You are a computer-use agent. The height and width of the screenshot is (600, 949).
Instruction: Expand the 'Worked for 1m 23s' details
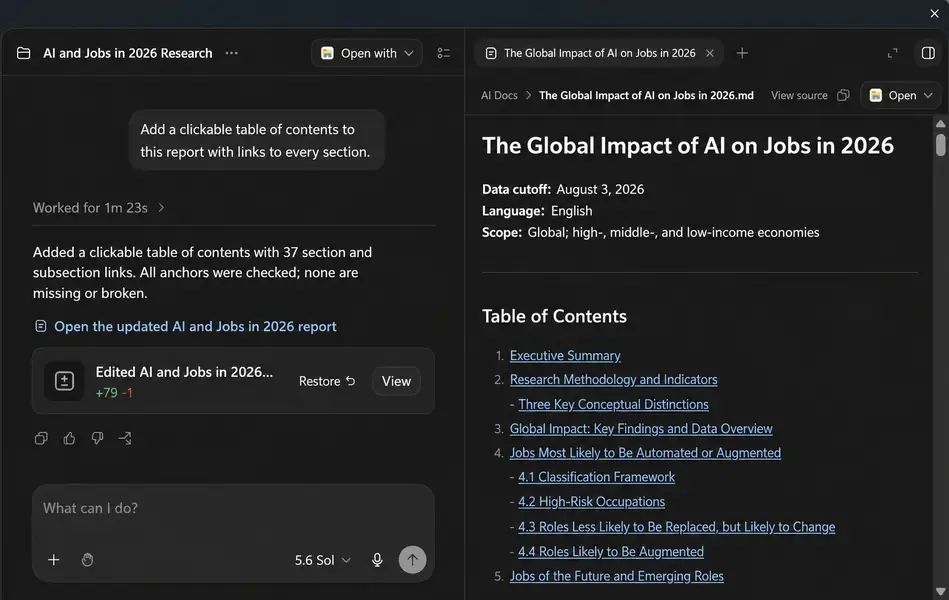[99, 208]
